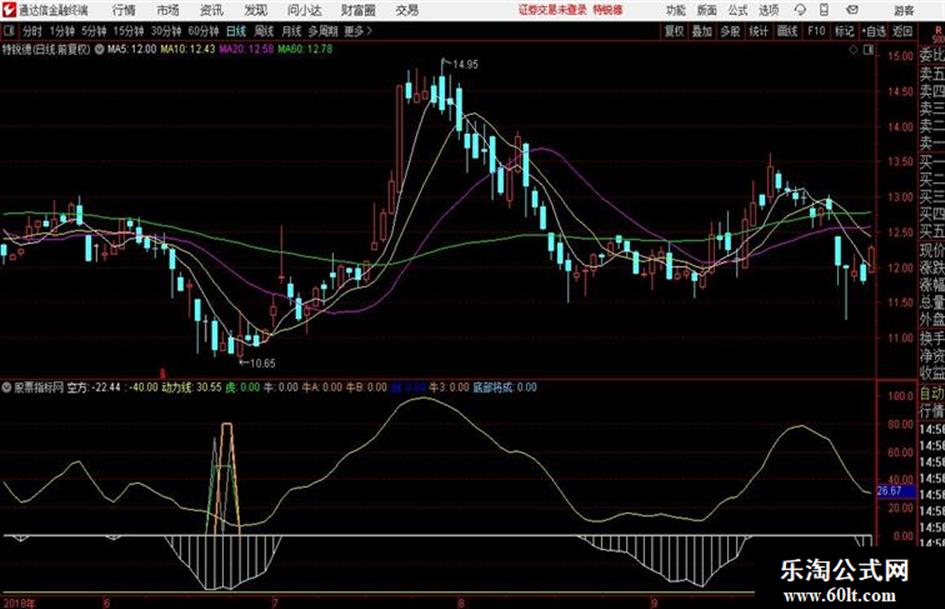945x609 pixels.
Task: Switch to 60分钟 period tab
Action: tap(203, 31)
